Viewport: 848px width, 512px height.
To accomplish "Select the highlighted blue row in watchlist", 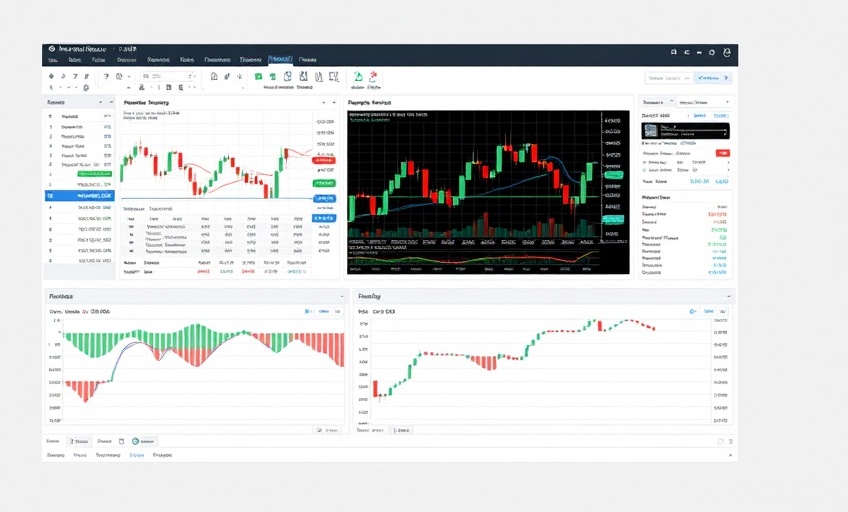I will click(80, 196).
